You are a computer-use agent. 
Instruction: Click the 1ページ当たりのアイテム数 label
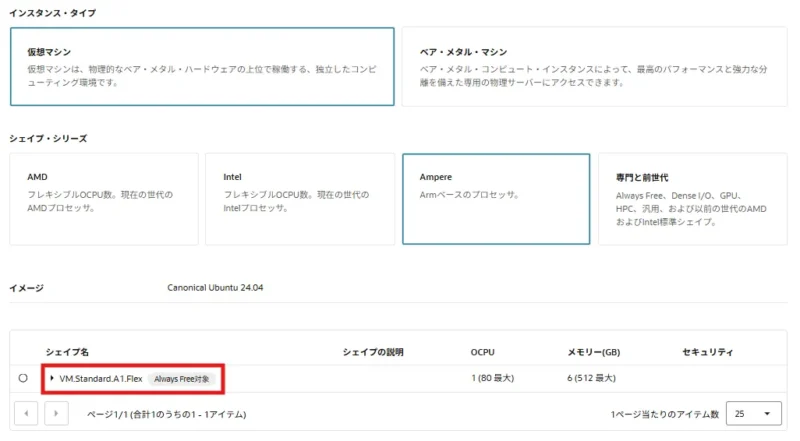[x=664, y=414]
